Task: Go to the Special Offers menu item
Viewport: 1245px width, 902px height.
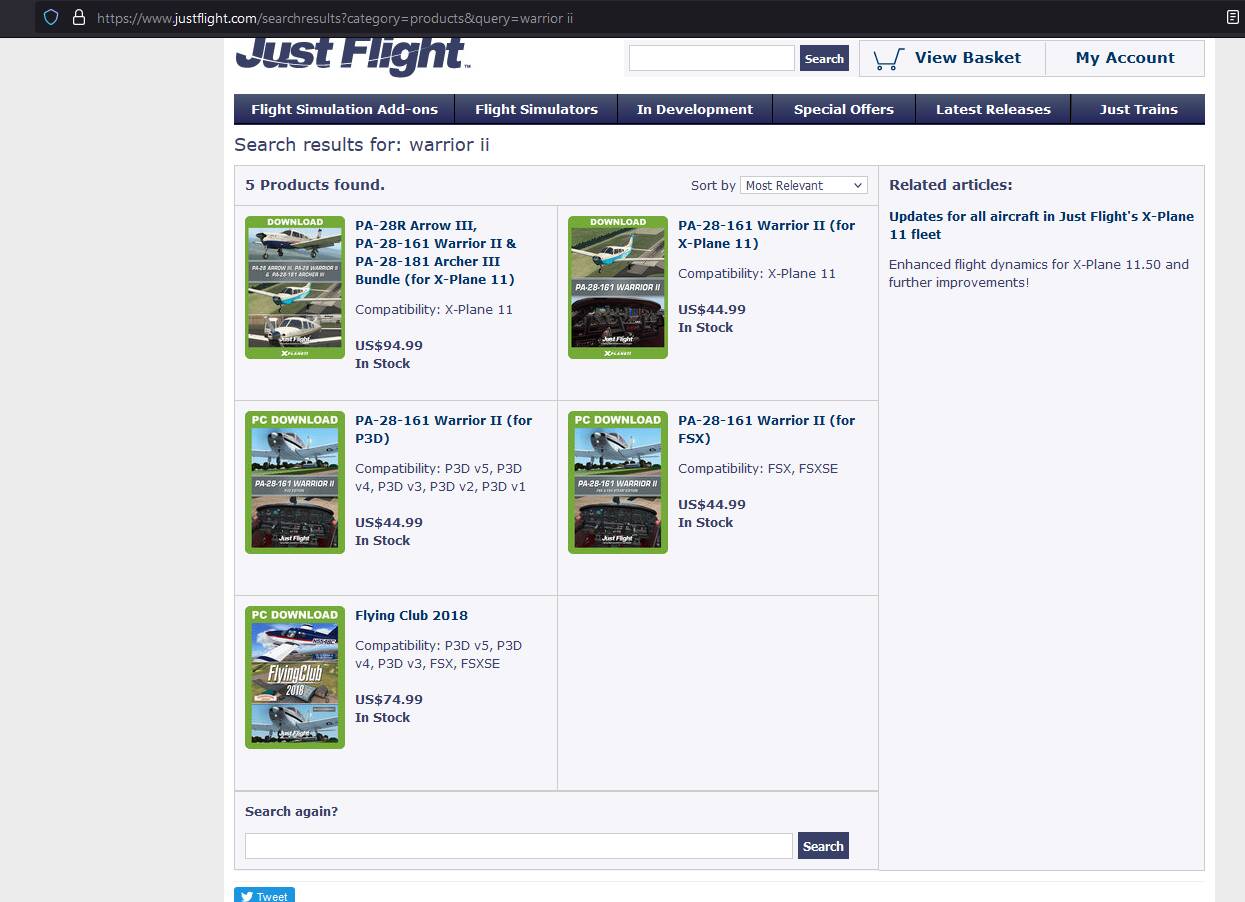Action: (x=843, y=109)
